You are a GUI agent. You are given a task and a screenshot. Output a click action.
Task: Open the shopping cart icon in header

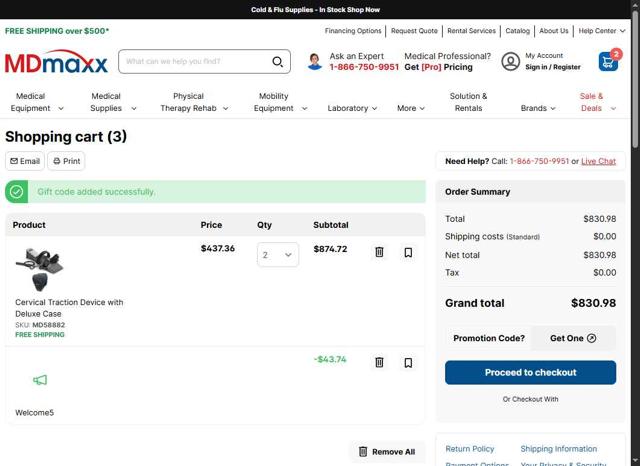pyautogui.click(x=608, y=62)
